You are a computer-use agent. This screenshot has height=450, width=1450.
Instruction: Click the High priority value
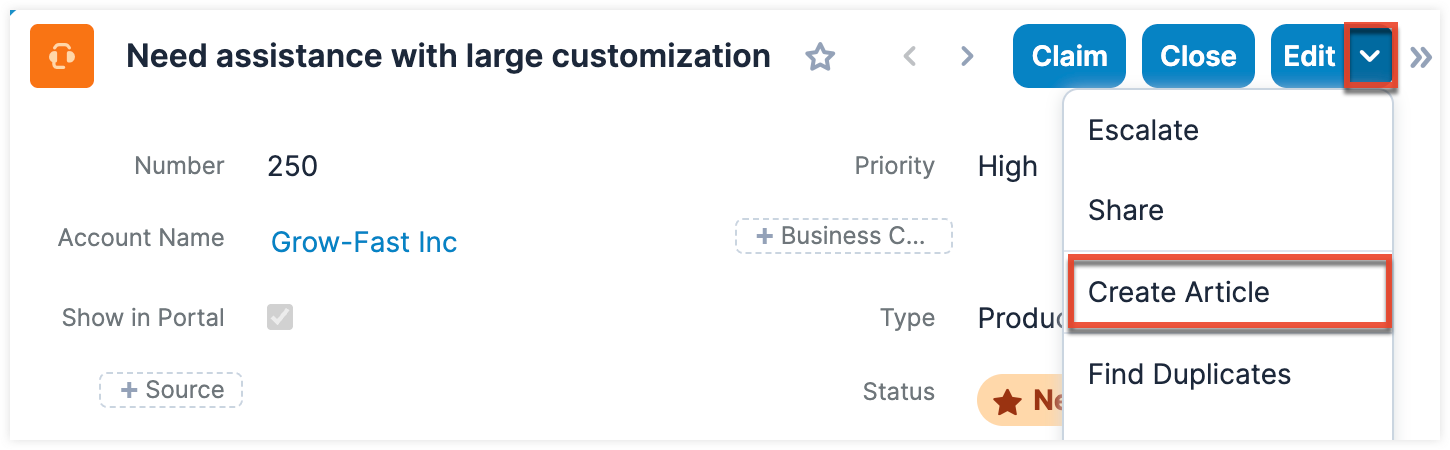[x=1007, y=166]
